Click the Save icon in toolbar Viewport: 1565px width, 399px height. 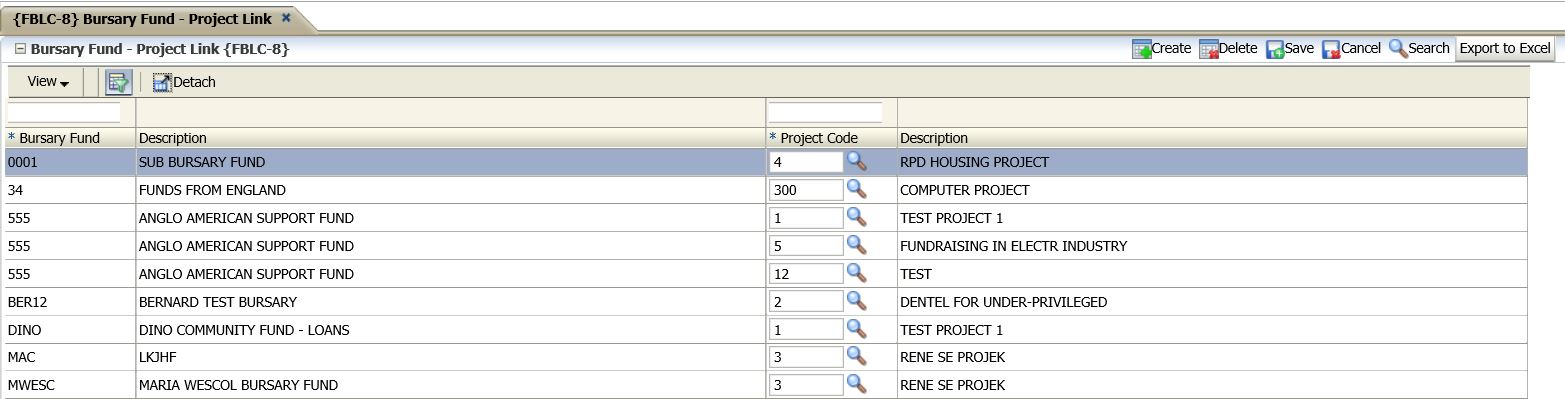click(1275, 49)
